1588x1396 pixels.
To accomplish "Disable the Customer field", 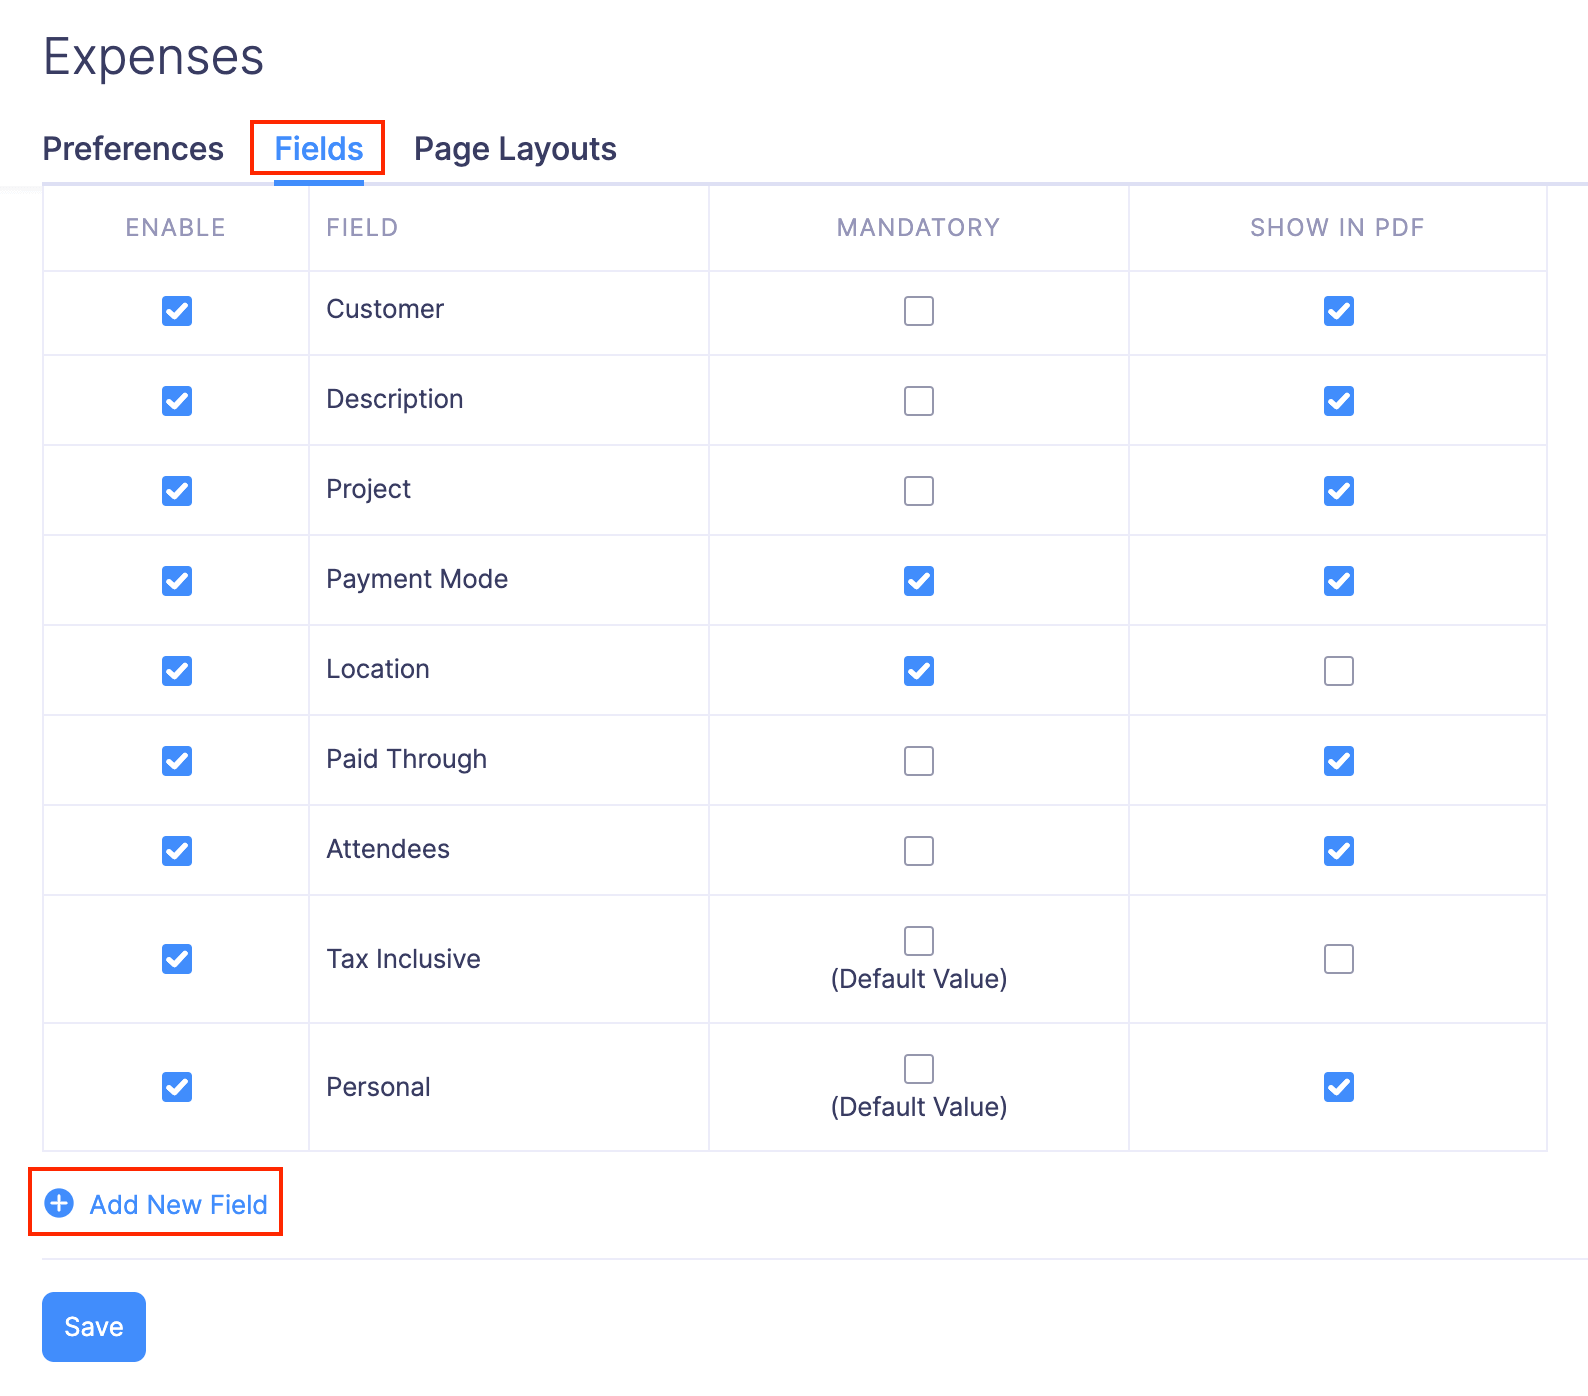I will click(x=176, y=311).
